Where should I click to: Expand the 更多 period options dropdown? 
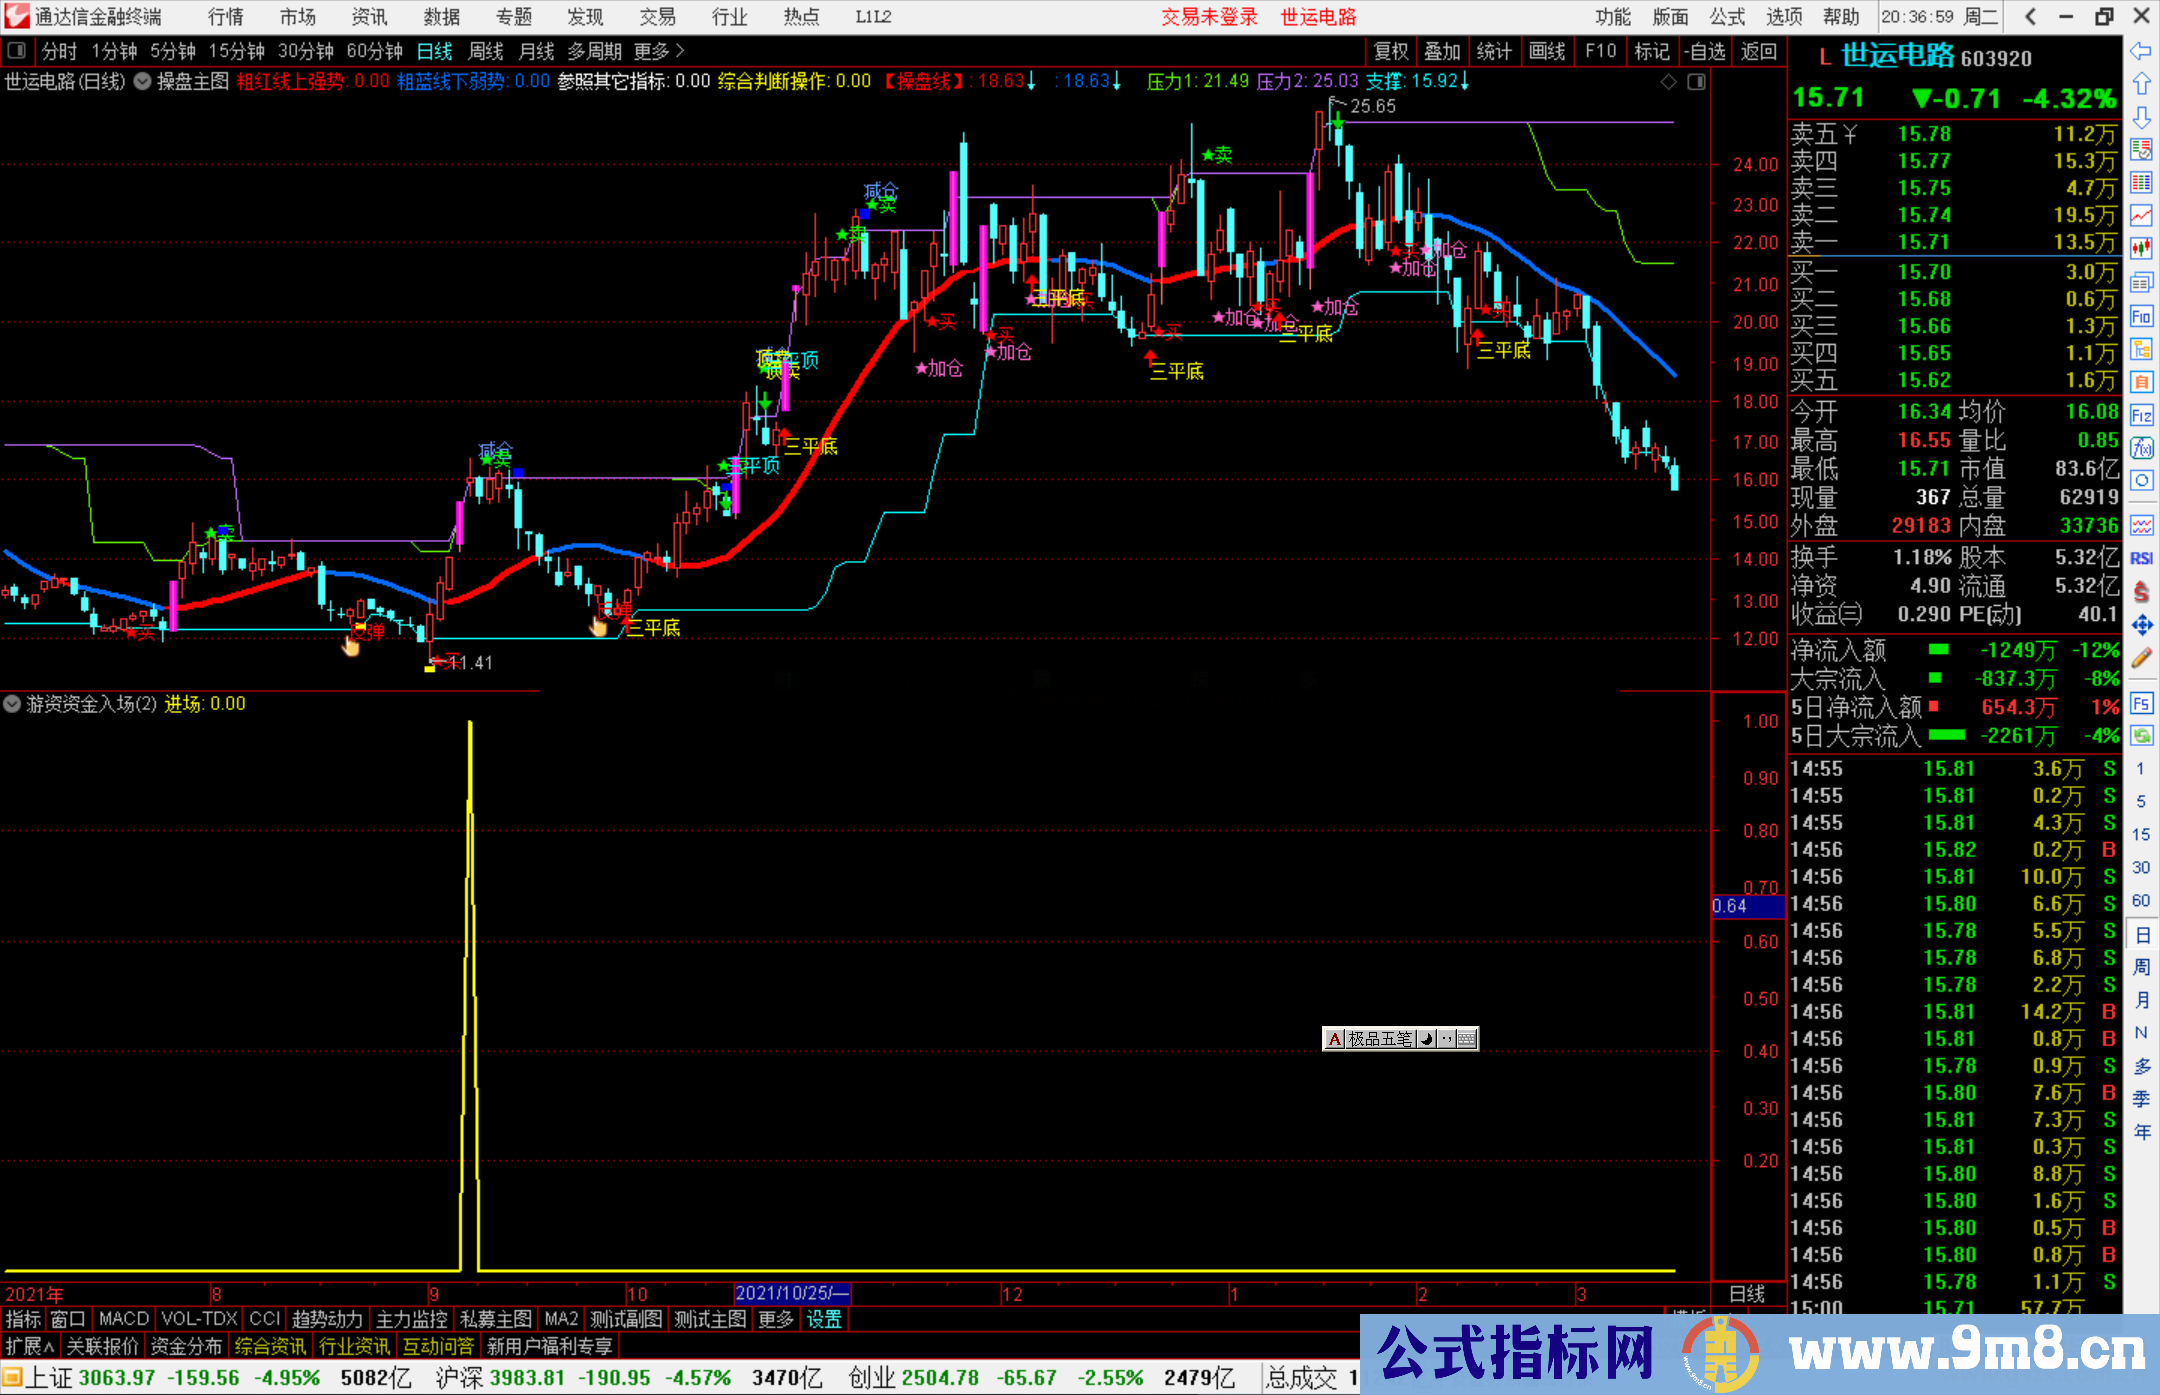coord(651,50)
